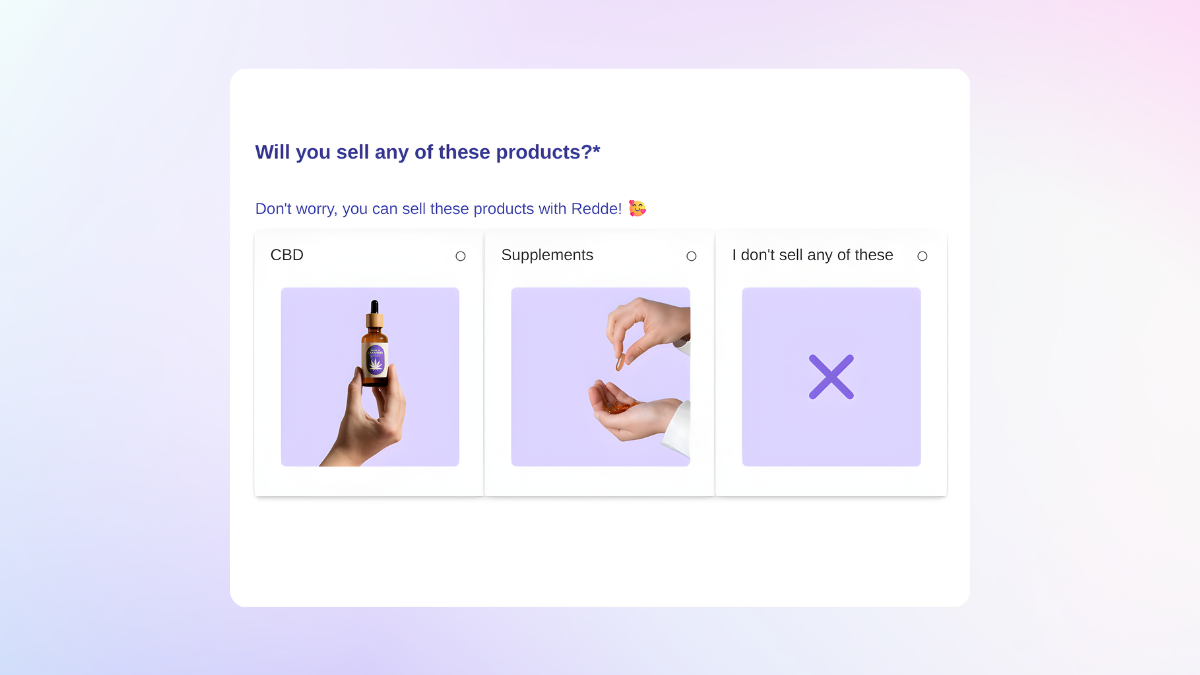Viewport: 1200px width, 675px height.
Task: Click the Supplements label text
Action: [547, 255]
